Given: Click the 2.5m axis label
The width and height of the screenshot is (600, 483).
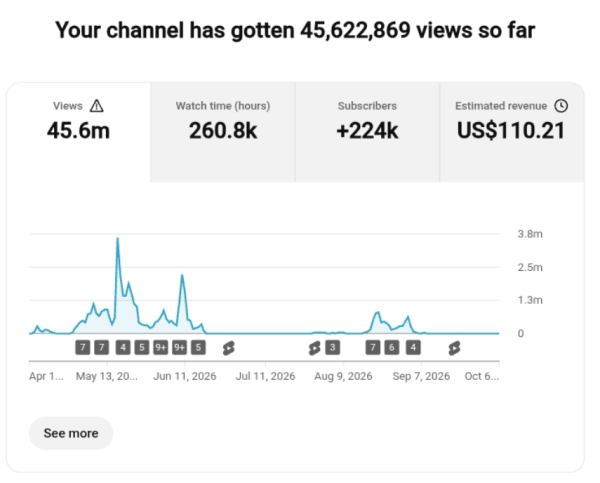Looking at the screenshot, I should pyautogui.click(x=530, y=267).
